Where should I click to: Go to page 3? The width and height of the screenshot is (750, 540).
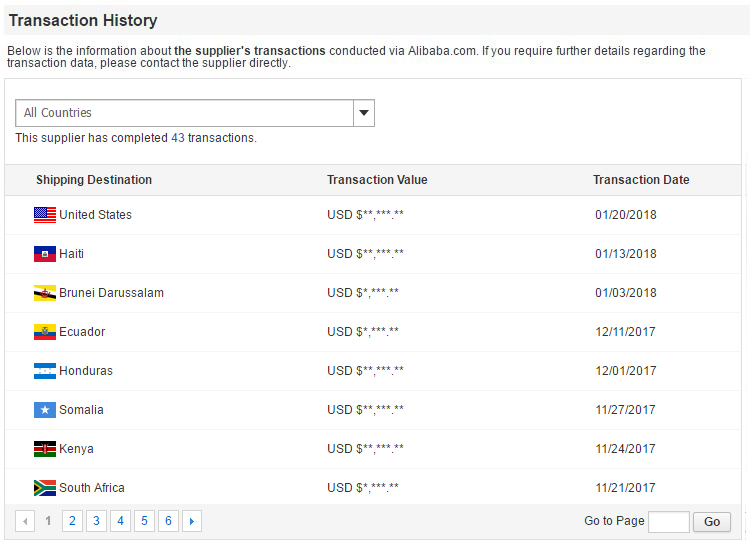[96, 521]
